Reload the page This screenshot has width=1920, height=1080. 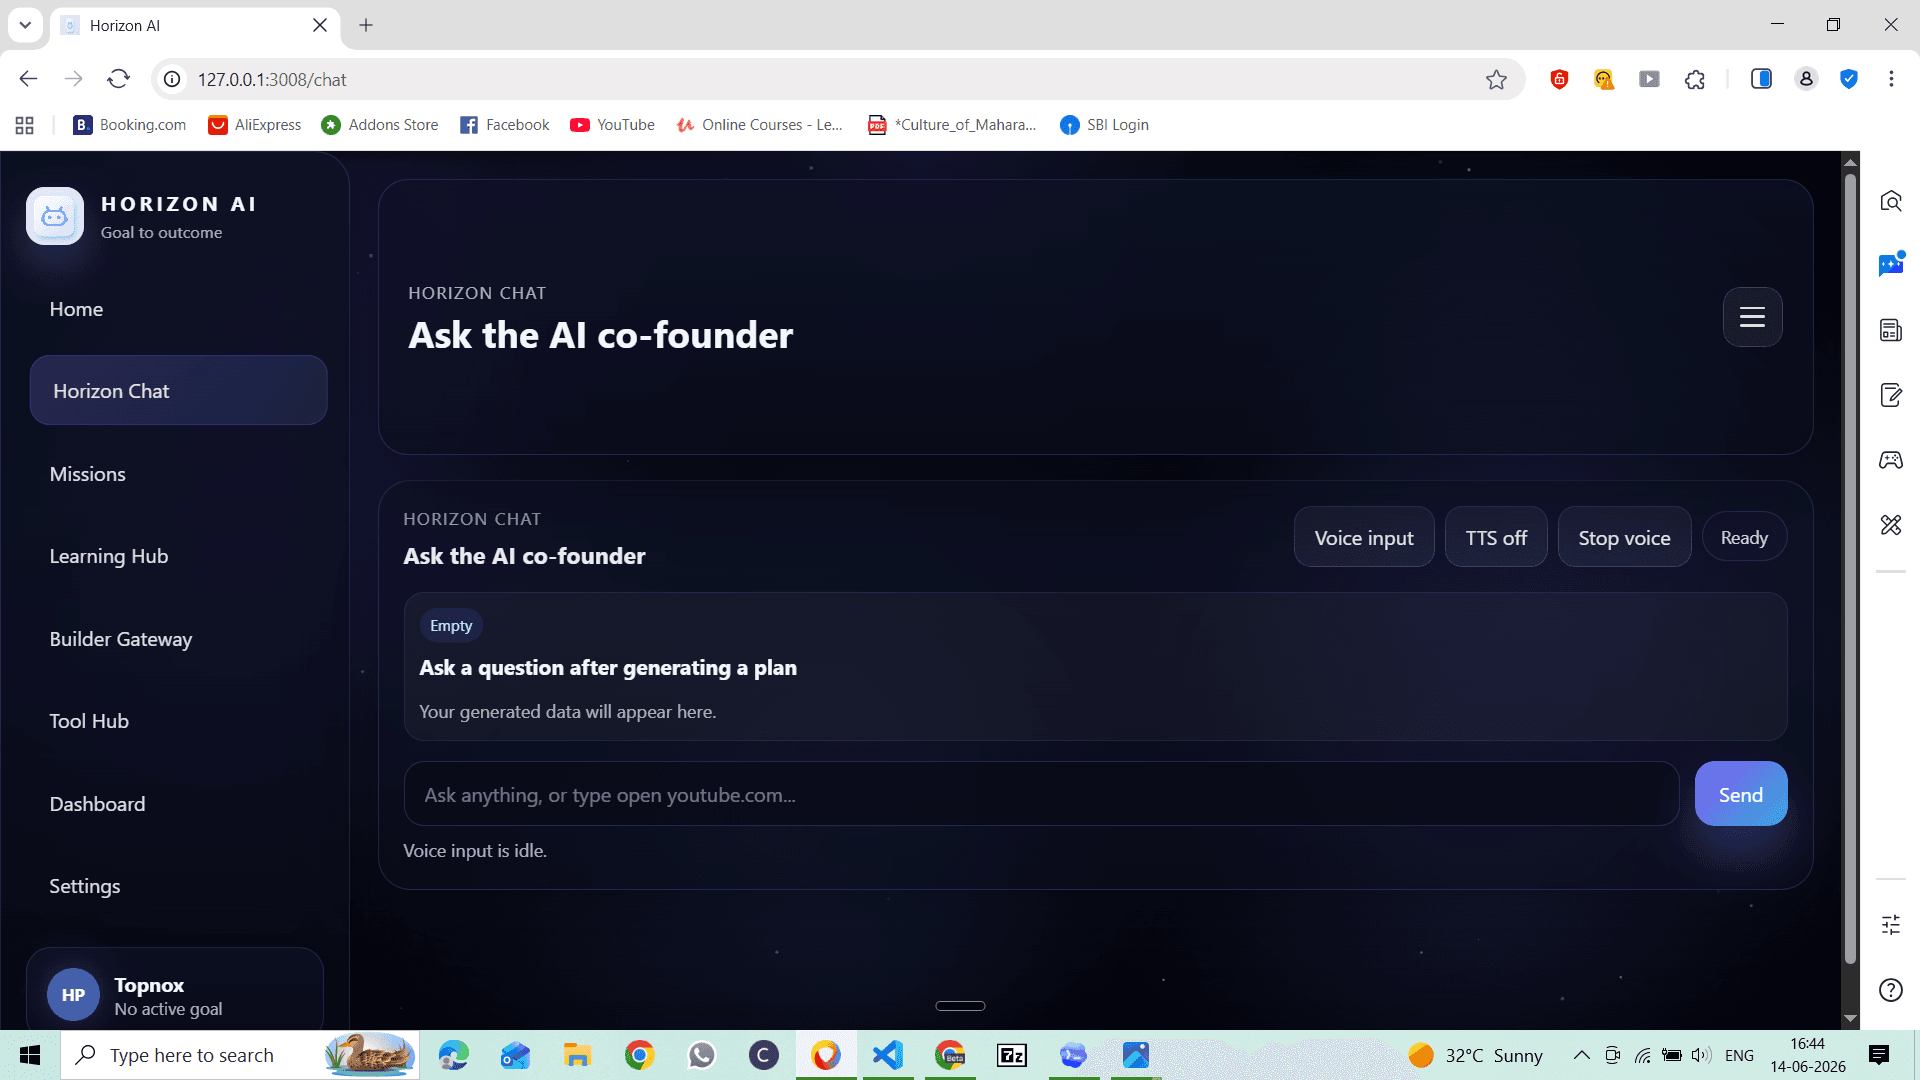point(119,79)
